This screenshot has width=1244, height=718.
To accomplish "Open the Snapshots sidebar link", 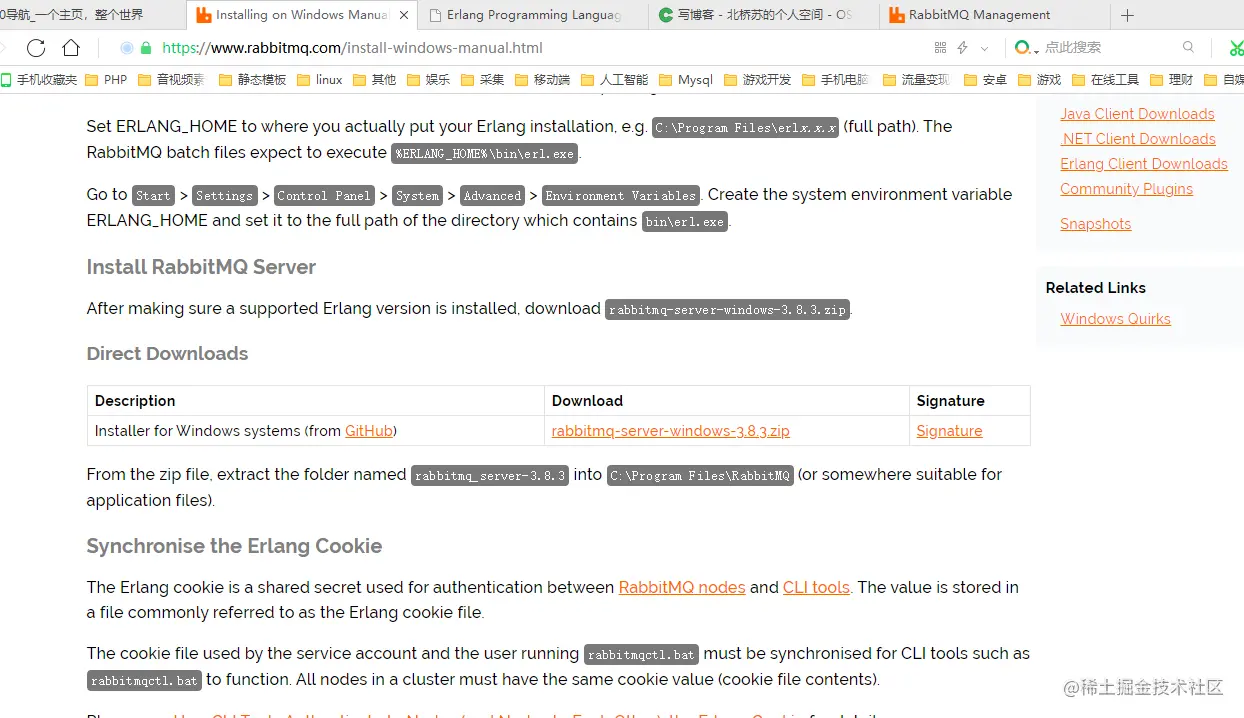I will coord(1095,224).
